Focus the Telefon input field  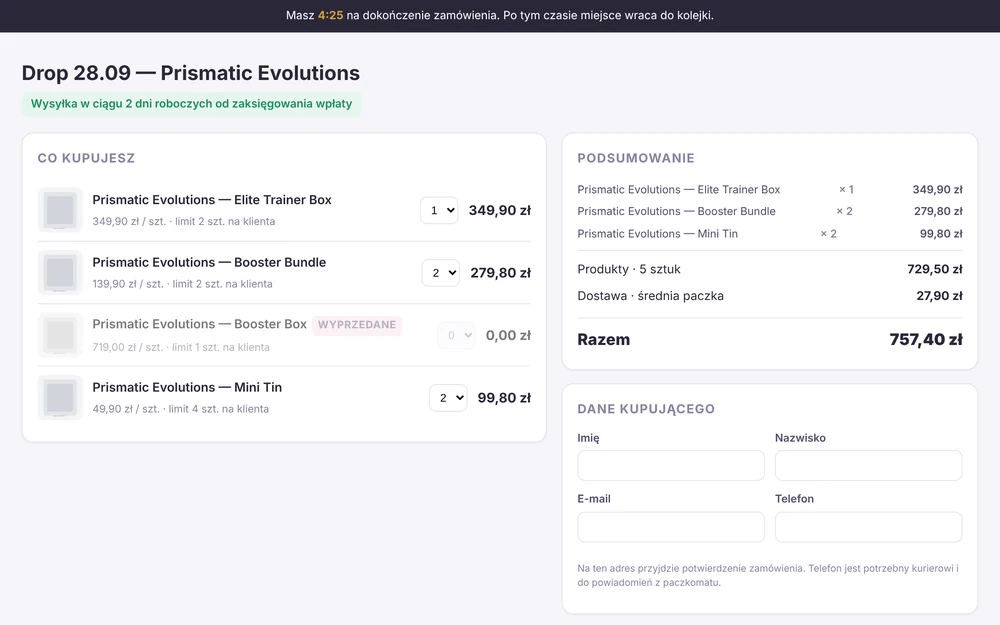click(x=869, y=527)
